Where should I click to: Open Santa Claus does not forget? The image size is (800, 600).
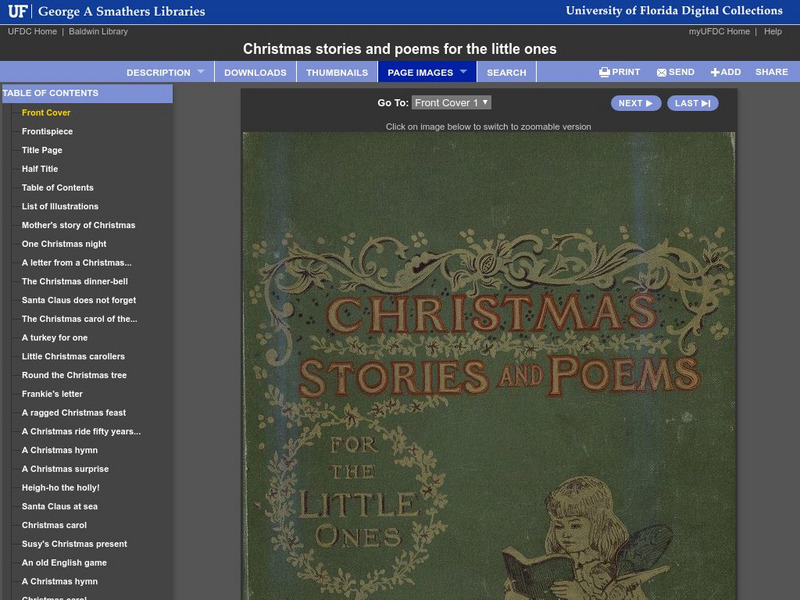pos(79,301)
